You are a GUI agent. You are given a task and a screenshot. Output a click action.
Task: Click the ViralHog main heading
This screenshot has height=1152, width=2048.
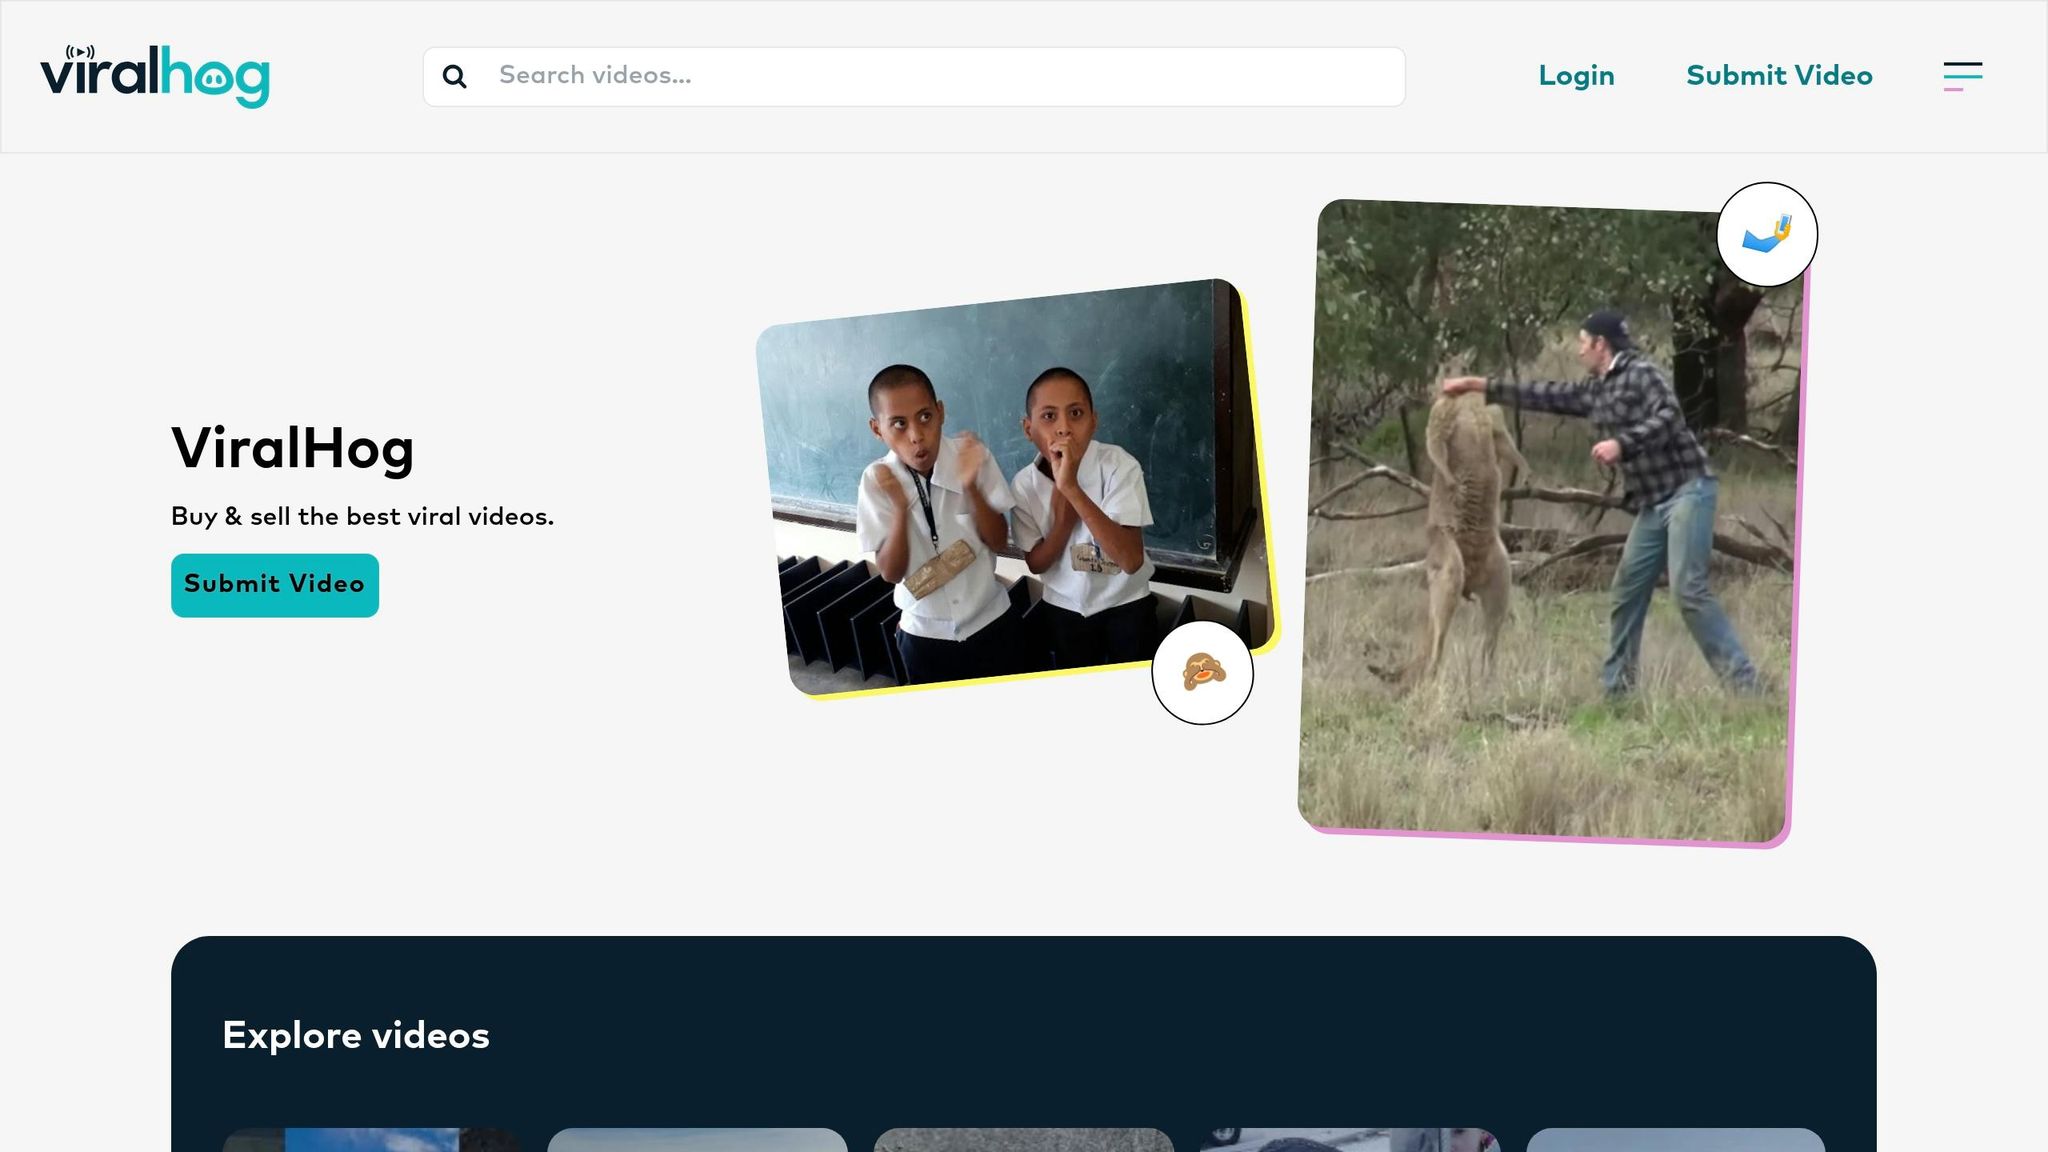click(x=293, y=447)
